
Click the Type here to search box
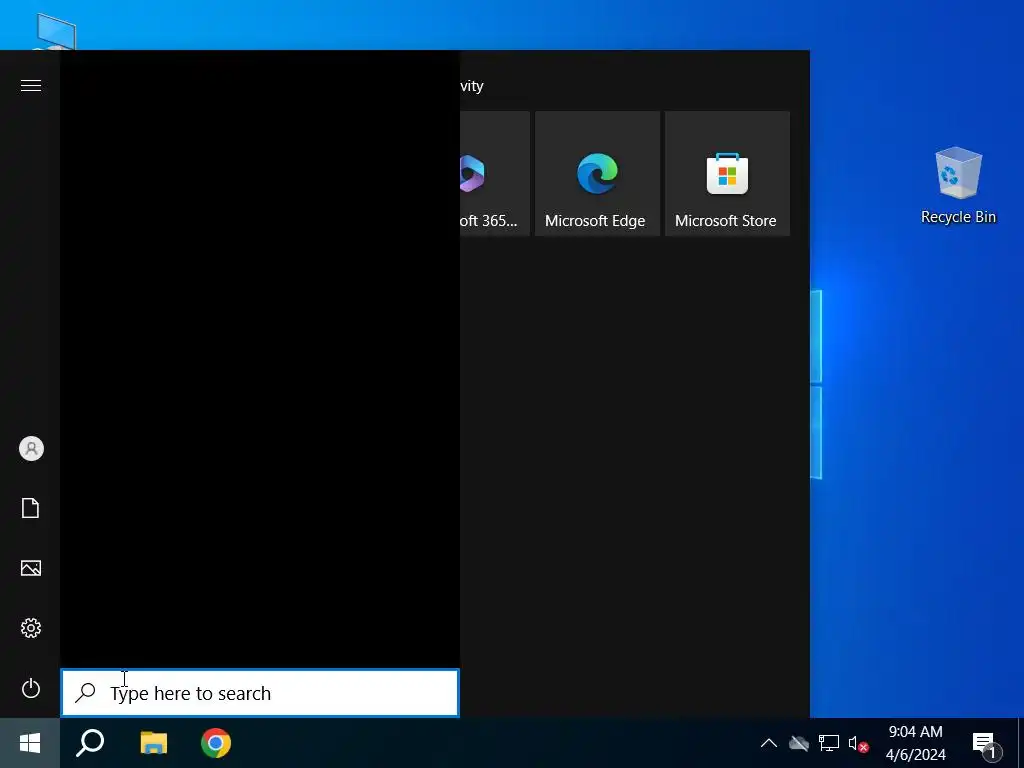260,693
